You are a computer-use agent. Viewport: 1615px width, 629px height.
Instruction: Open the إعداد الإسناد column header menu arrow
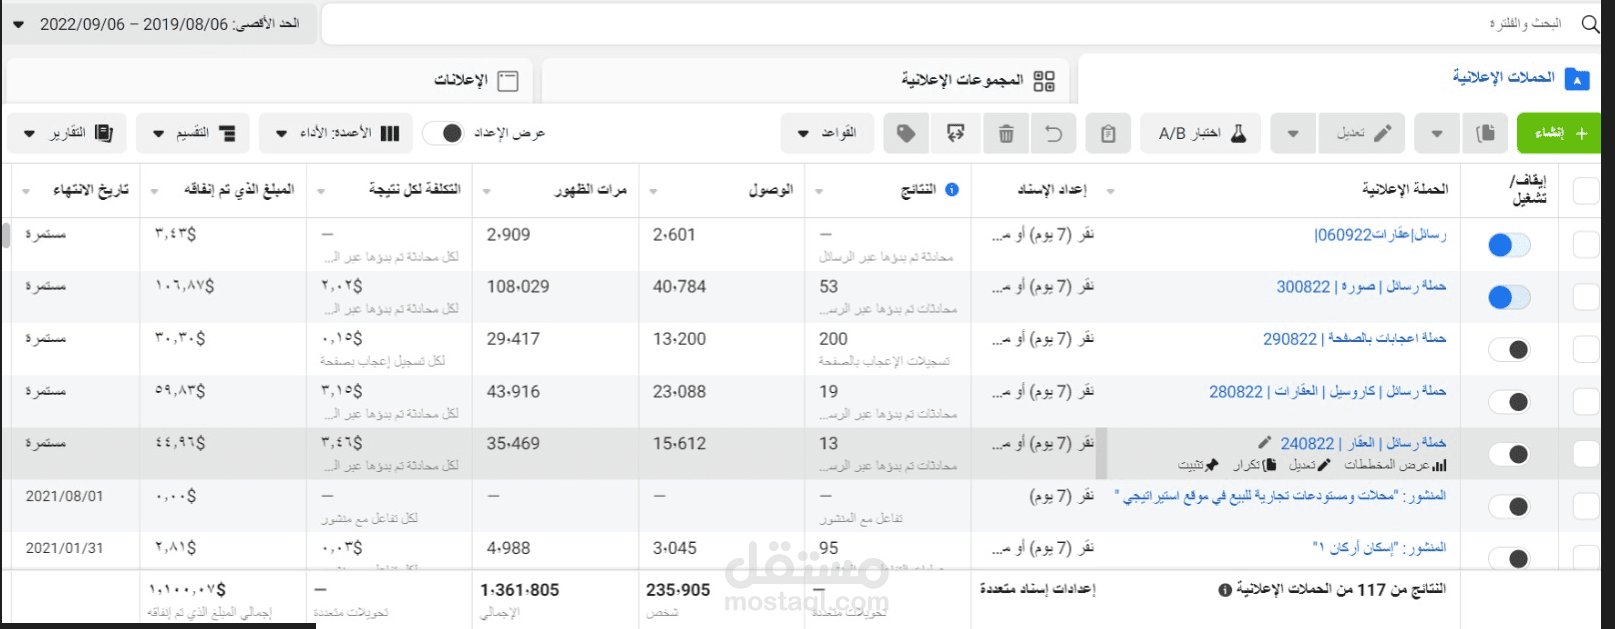click(x=1110, y=191)
